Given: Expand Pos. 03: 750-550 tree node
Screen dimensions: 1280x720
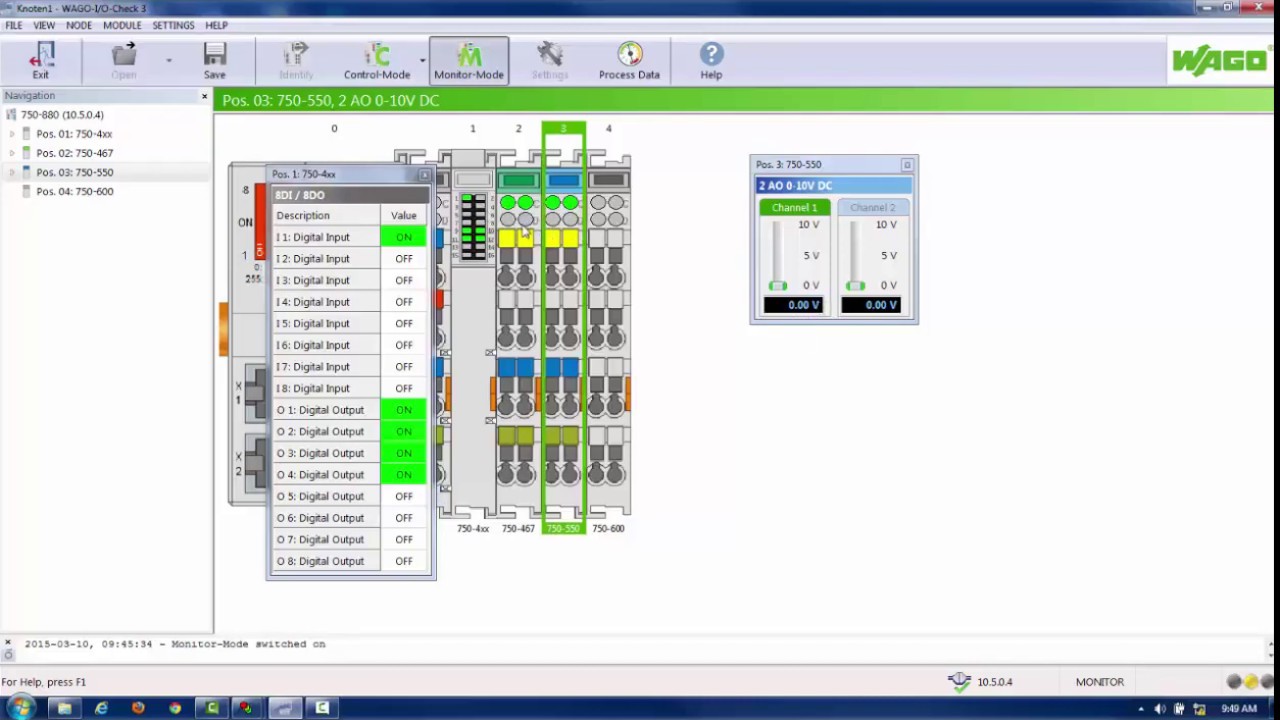Looking at the screenshot, I should tap(12, 172).
